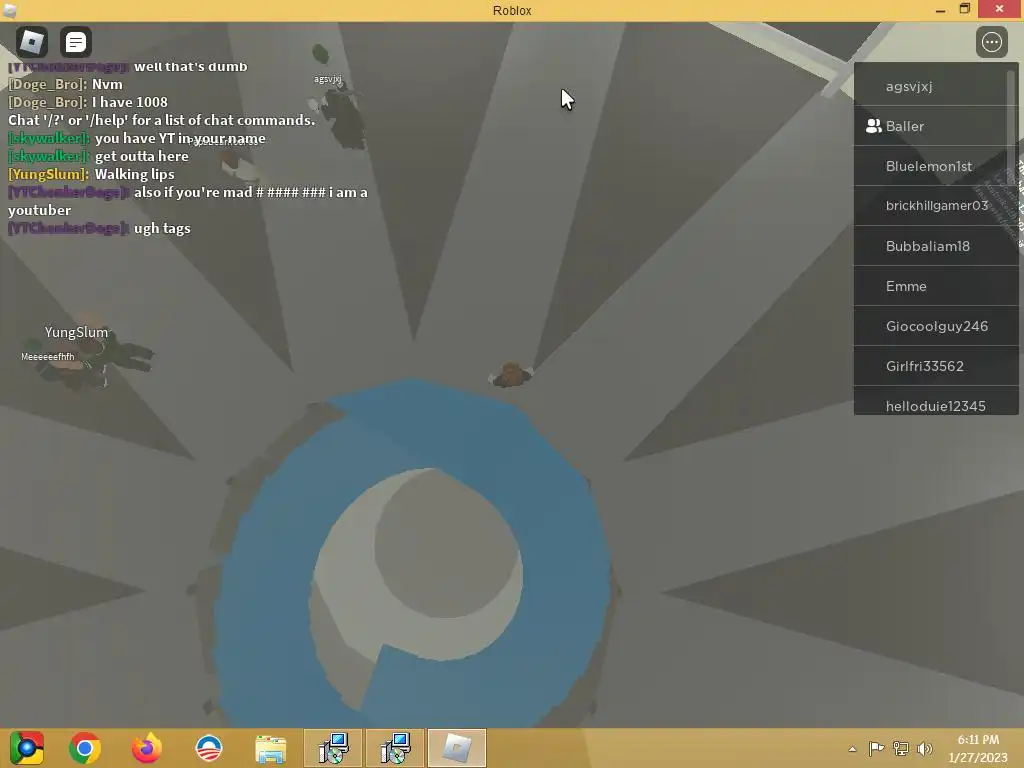Image resolution: width=1024 pixels, height=768 pixels.
Task: Open the colorful first taskbar app icon
Action: pyautogui.click(x=26, y=748)
